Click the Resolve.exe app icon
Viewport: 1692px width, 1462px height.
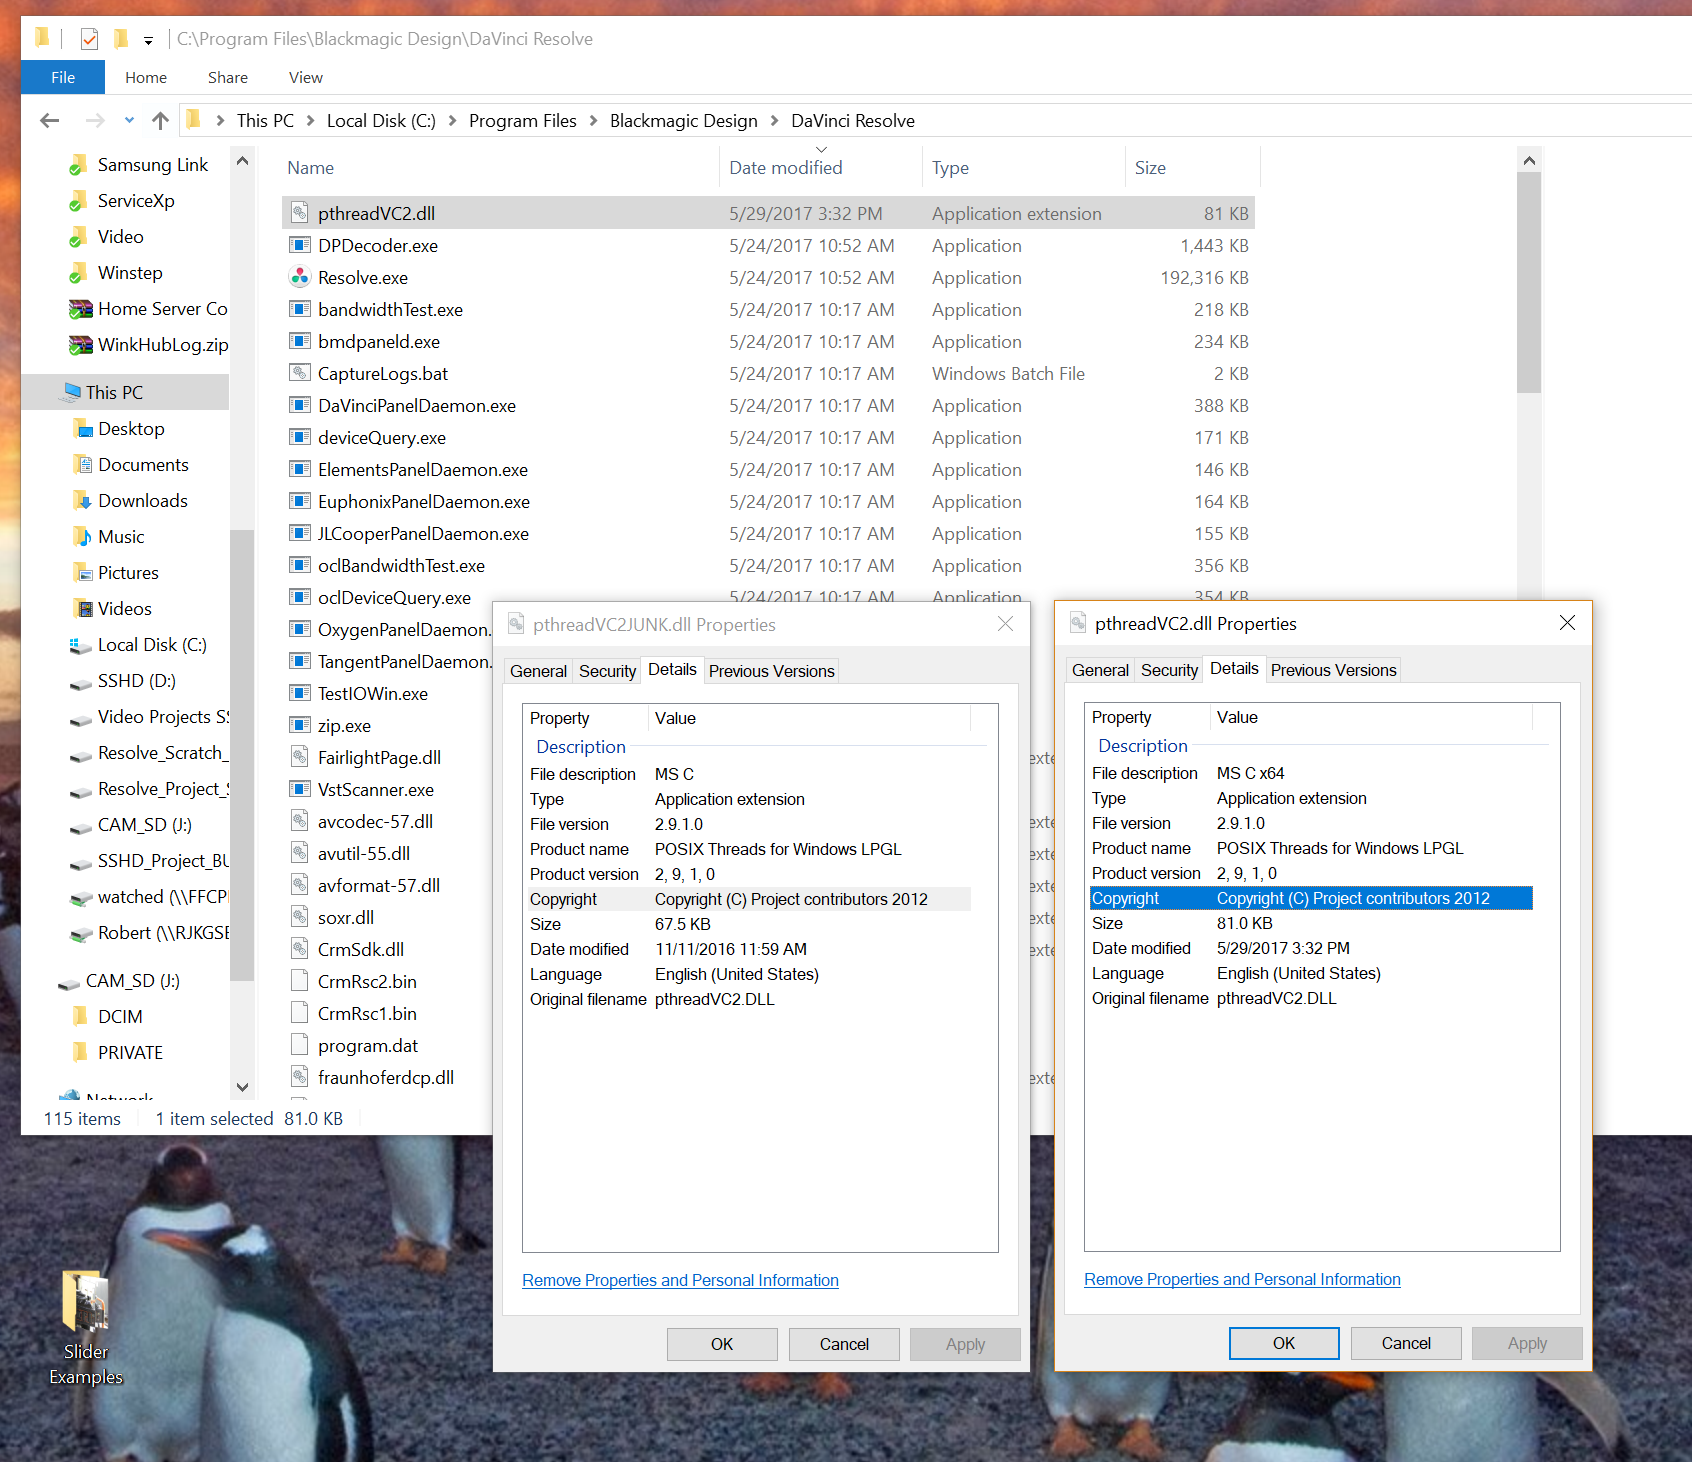(299, 277)
